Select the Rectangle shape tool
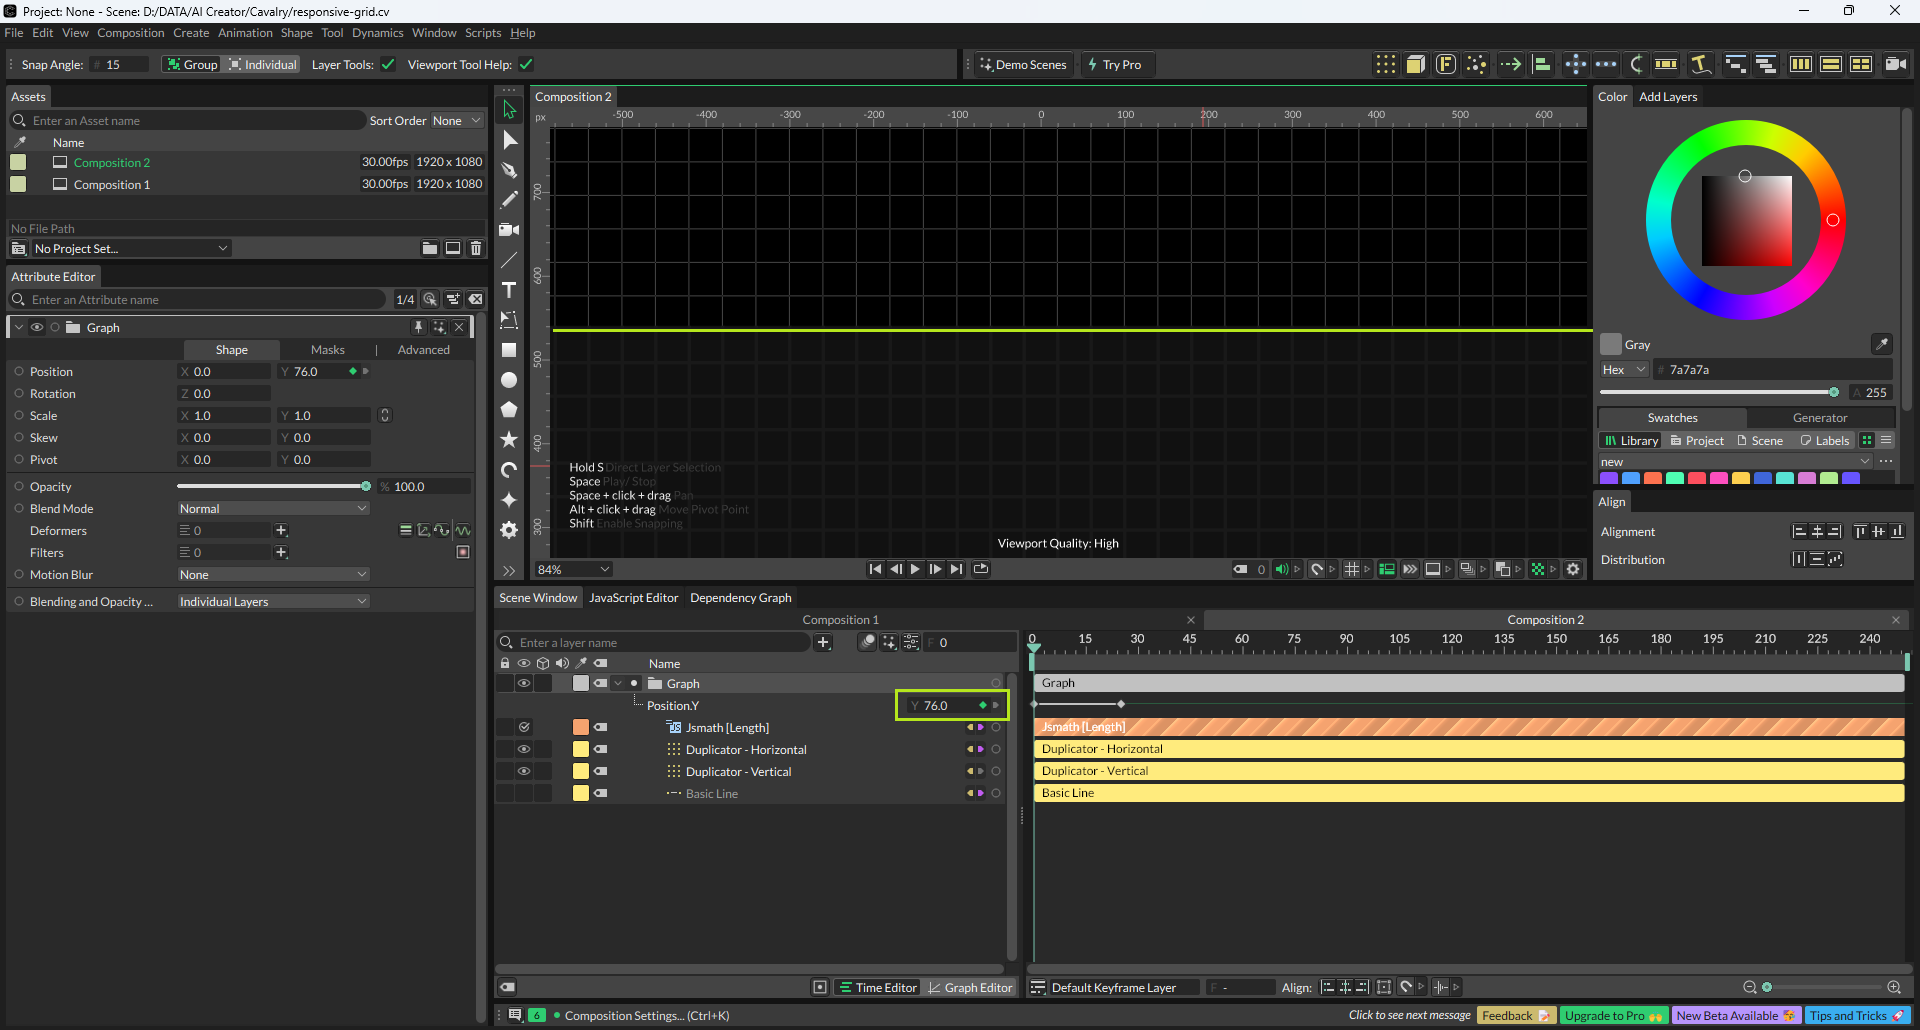 coord(509,350)
